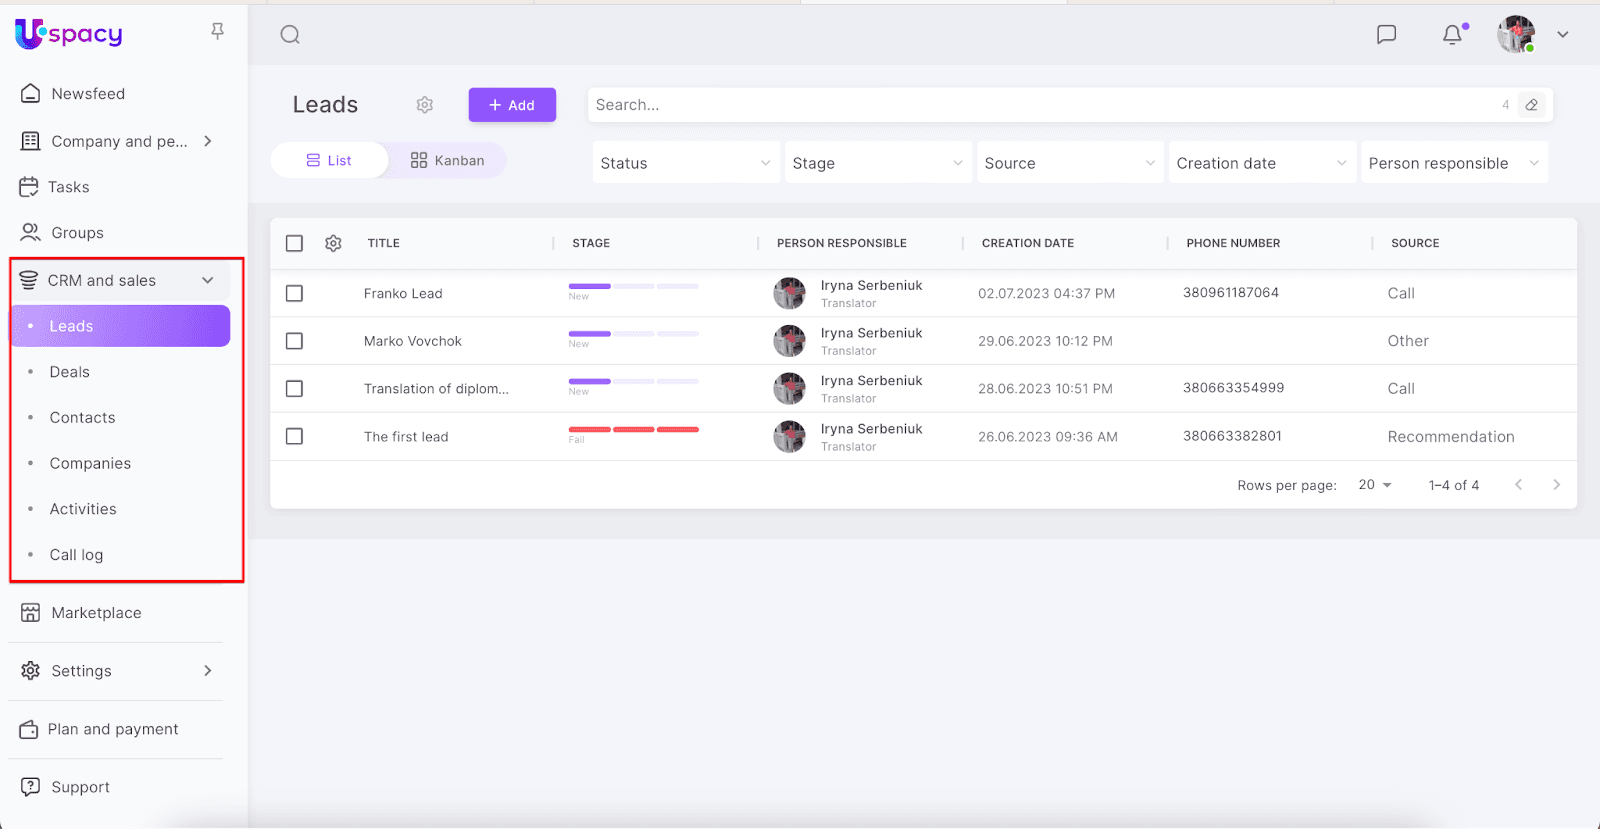This screenshot has height=829, width=1600.
Task: Clear filters with the eraser icon
Action: click(1531, 105)
